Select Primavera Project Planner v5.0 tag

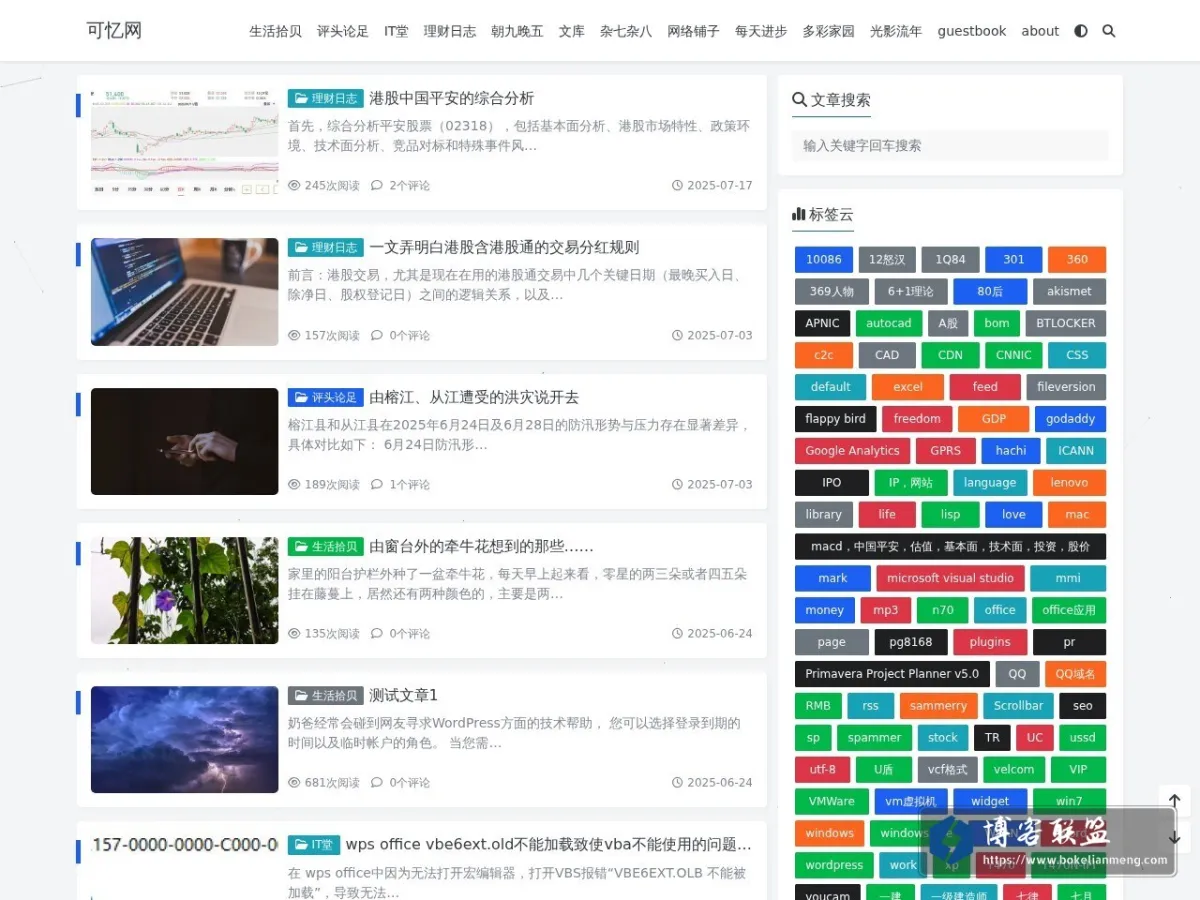[893, 674]
